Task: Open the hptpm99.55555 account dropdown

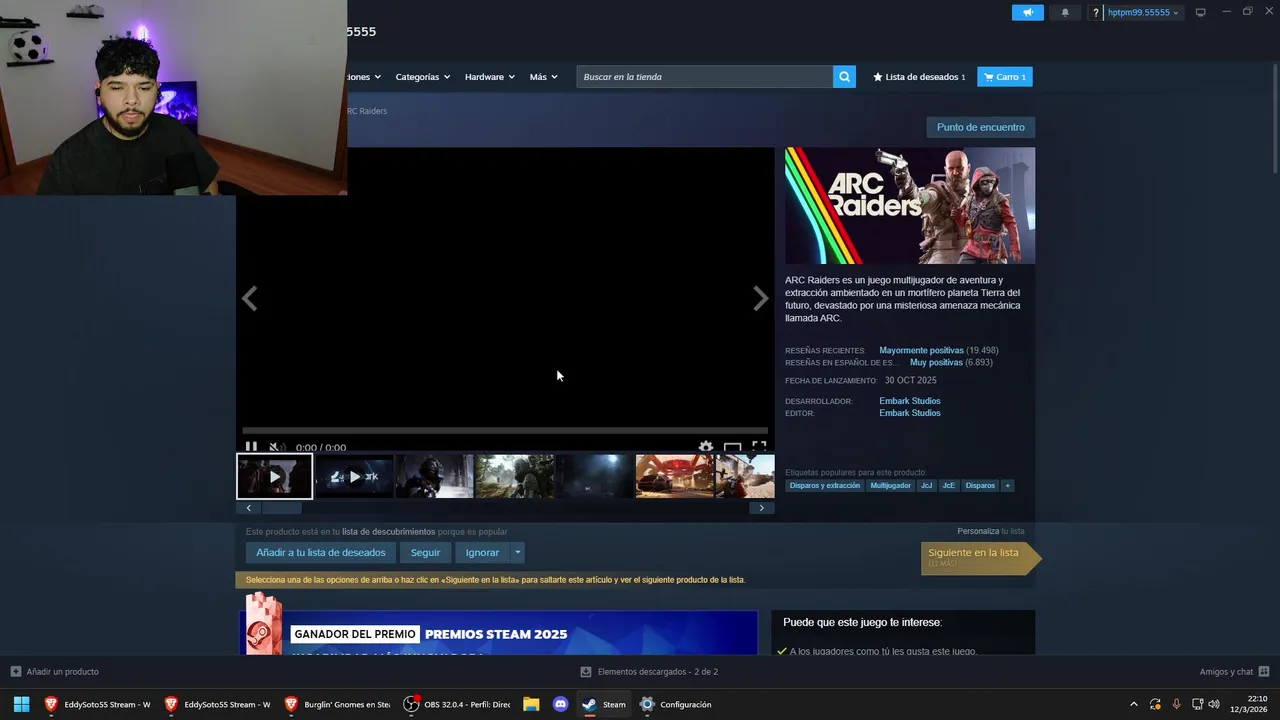Action: [x=1143, y=13]
